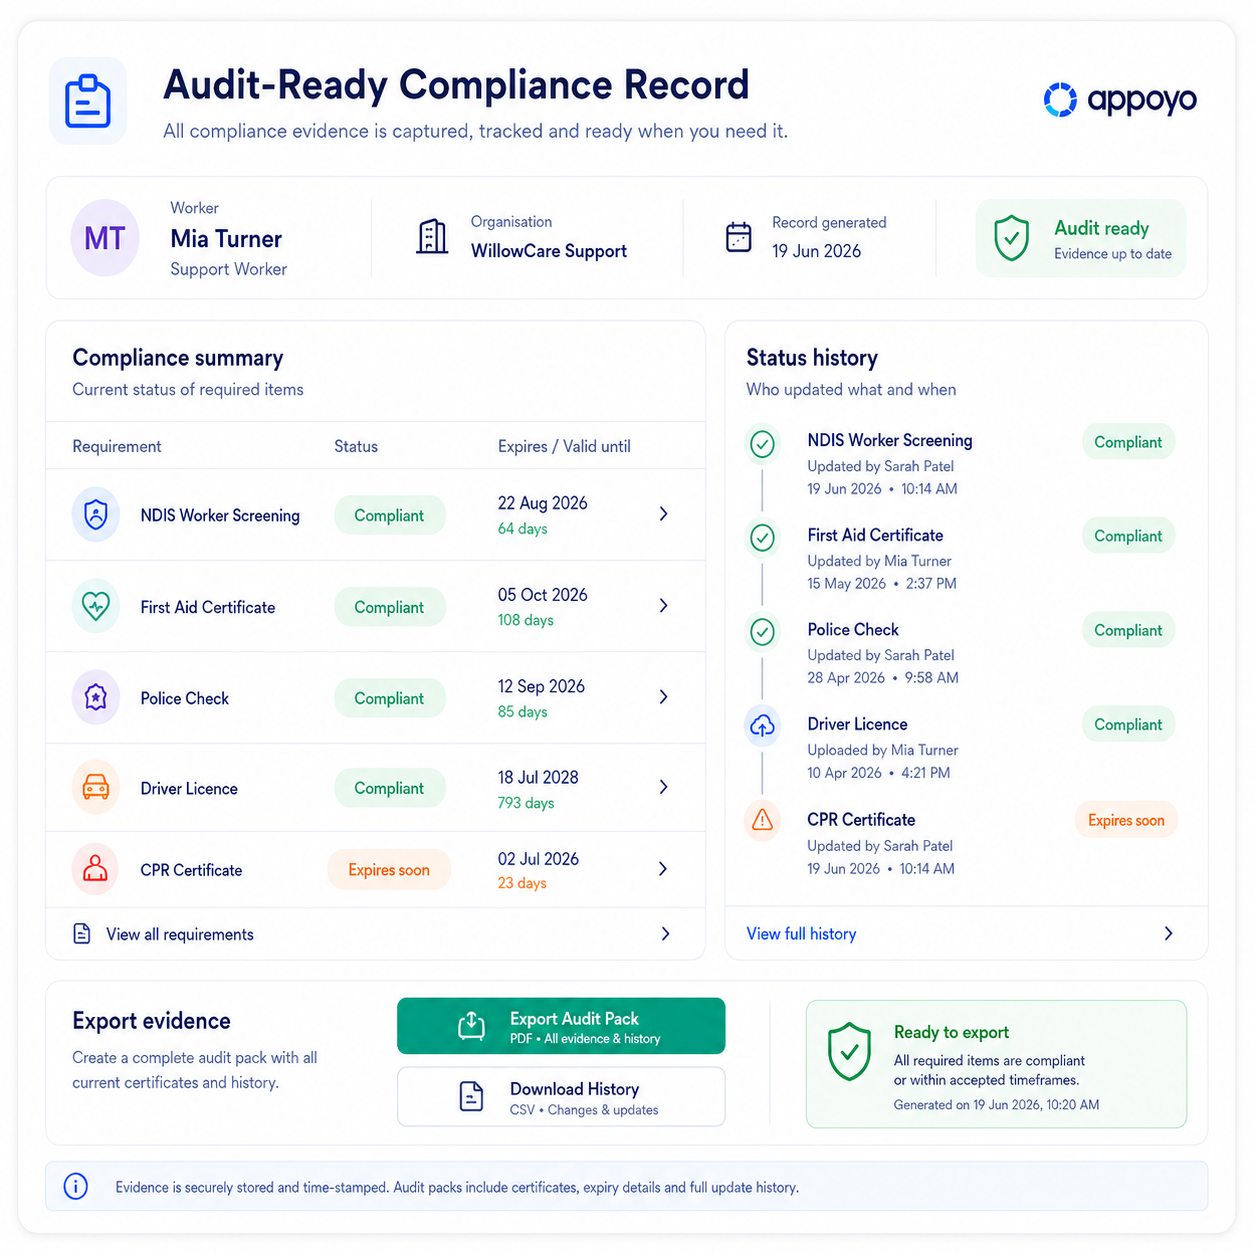The image size is (1254, 1254).
Task: Click the Expires / Valid until header
Action: coord(564,446)
